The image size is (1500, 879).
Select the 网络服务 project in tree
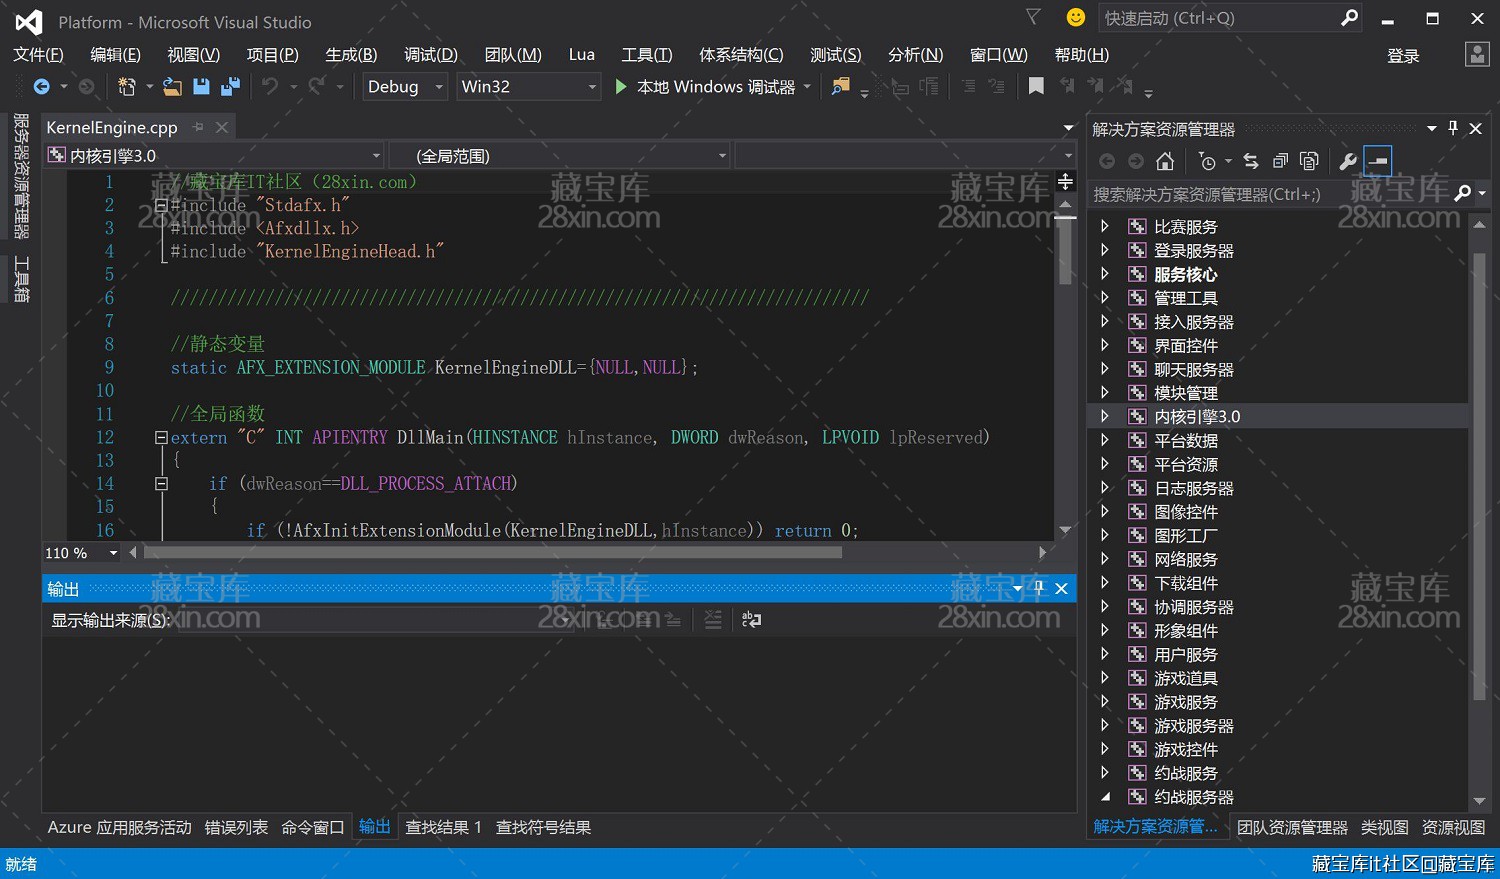click(x=1185, y=559)
